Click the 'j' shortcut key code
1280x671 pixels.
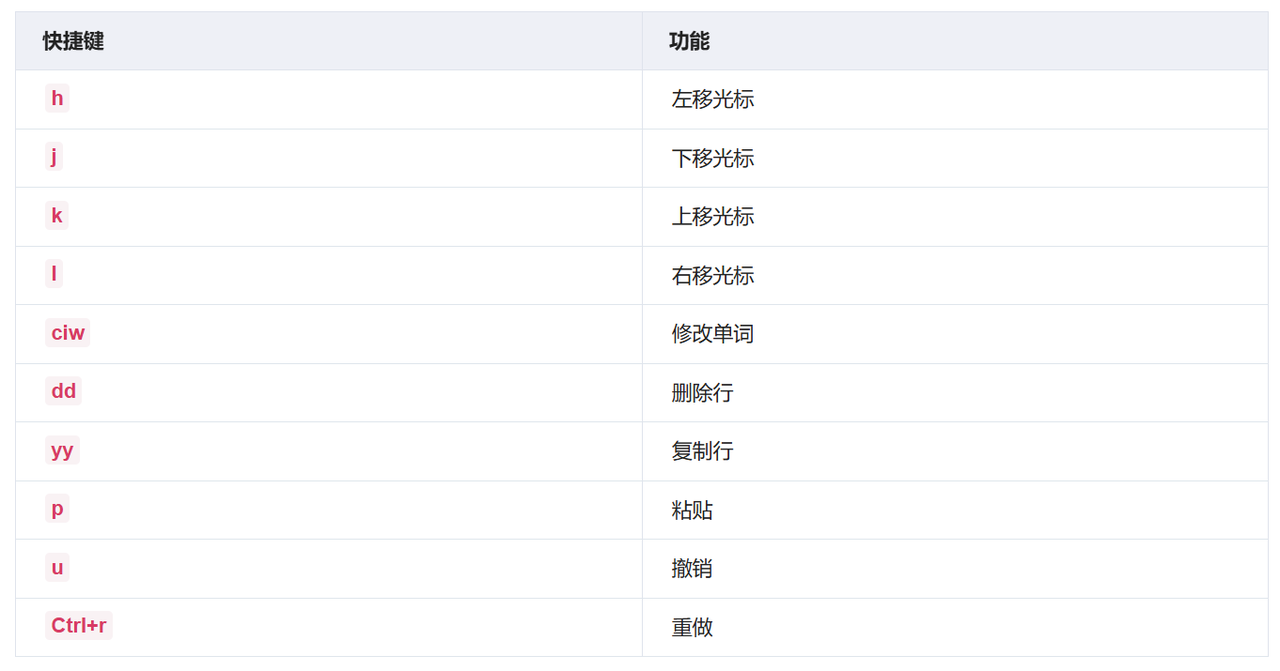54,157
